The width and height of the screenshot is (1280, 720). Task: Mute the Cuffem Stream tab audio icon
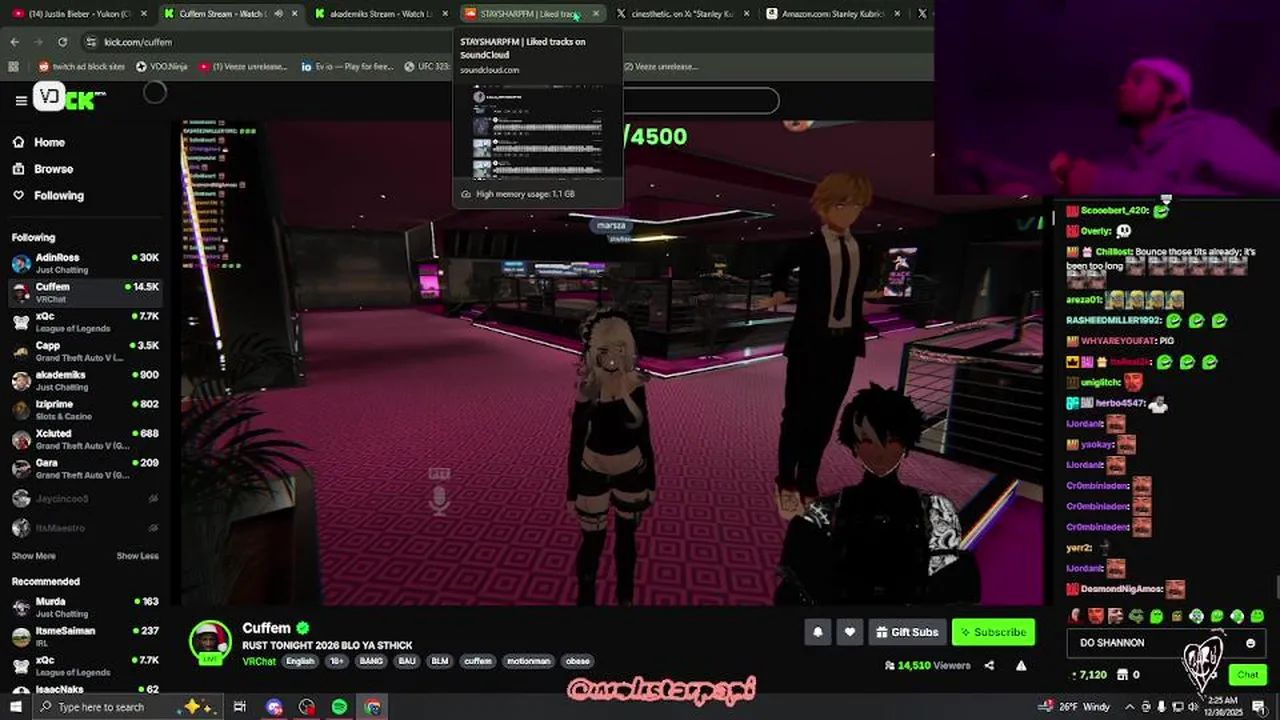click(278, 14)
